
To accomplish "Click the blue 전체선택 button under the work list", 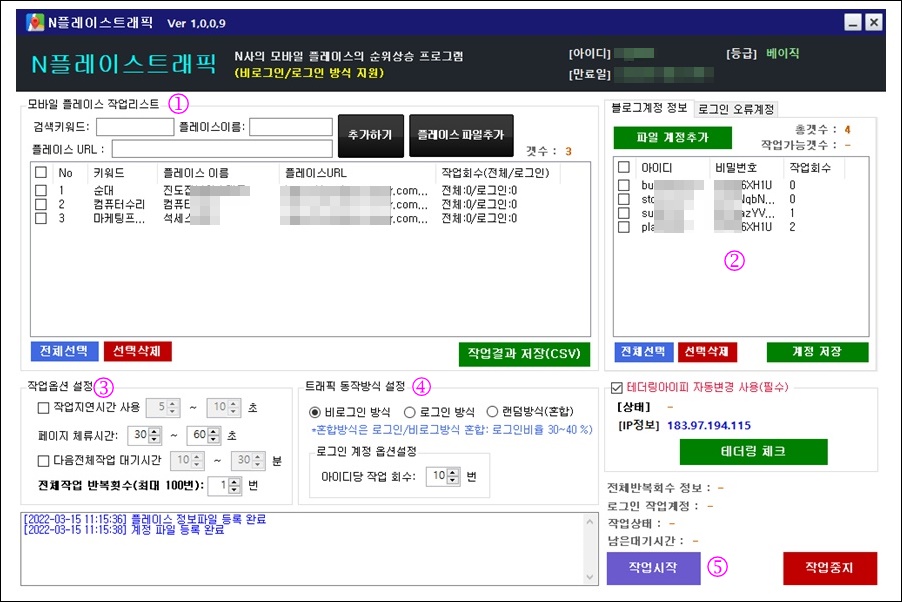I will pos(64,351).
